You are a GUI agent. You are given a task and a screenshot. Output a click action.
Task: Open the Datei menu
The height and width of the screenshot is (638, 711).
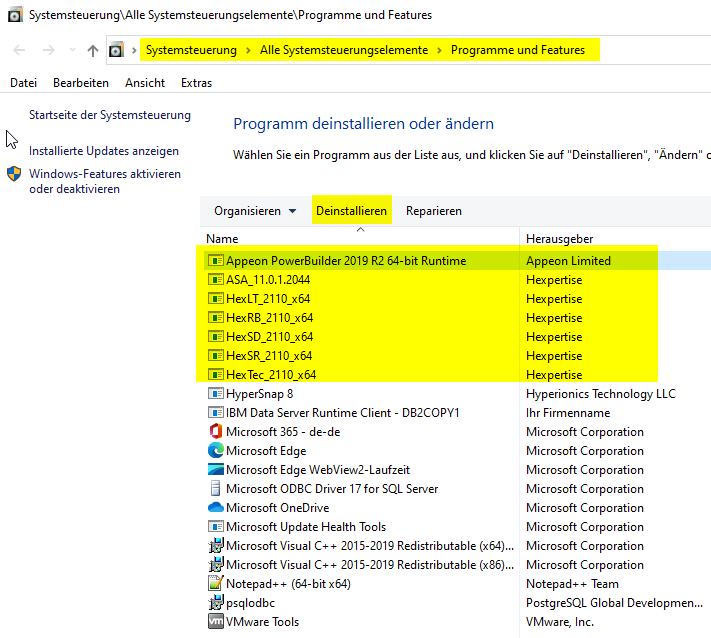(x=24, y=83)
